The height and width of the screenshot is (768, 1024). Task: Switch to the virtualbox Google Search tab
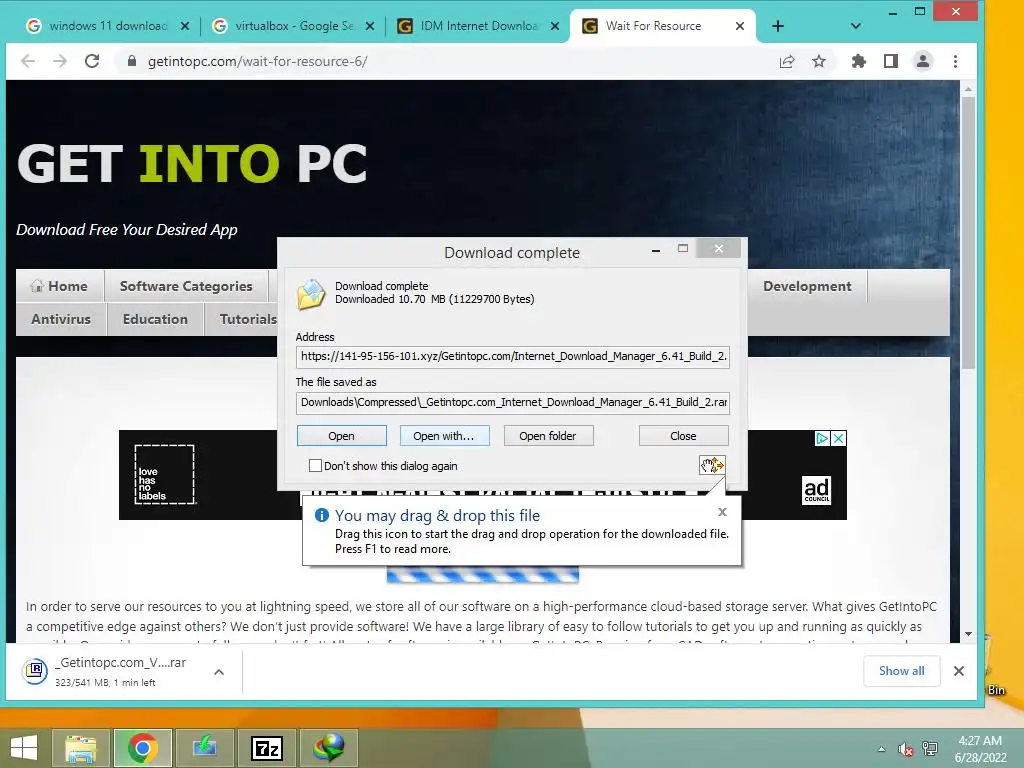(294, 26)
